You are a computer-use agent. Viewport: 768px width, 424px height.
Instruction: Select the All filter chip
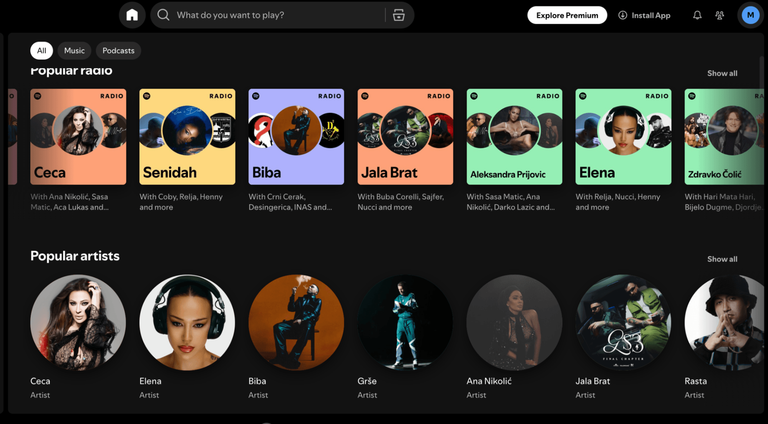pyautogui.click(x=41, y=50)
